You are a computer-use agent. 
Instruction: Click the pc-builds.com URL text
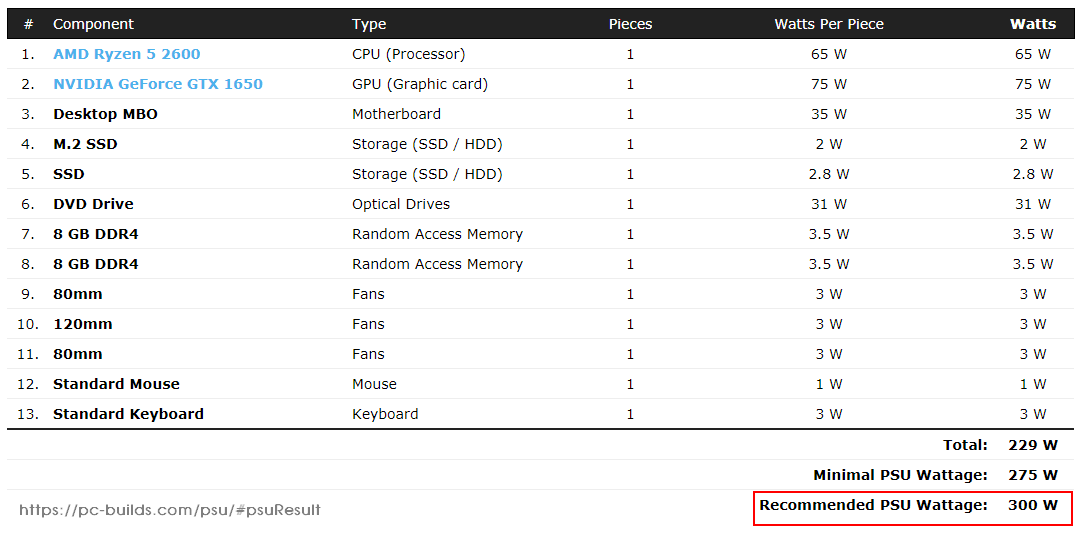(x=170, y=510)
